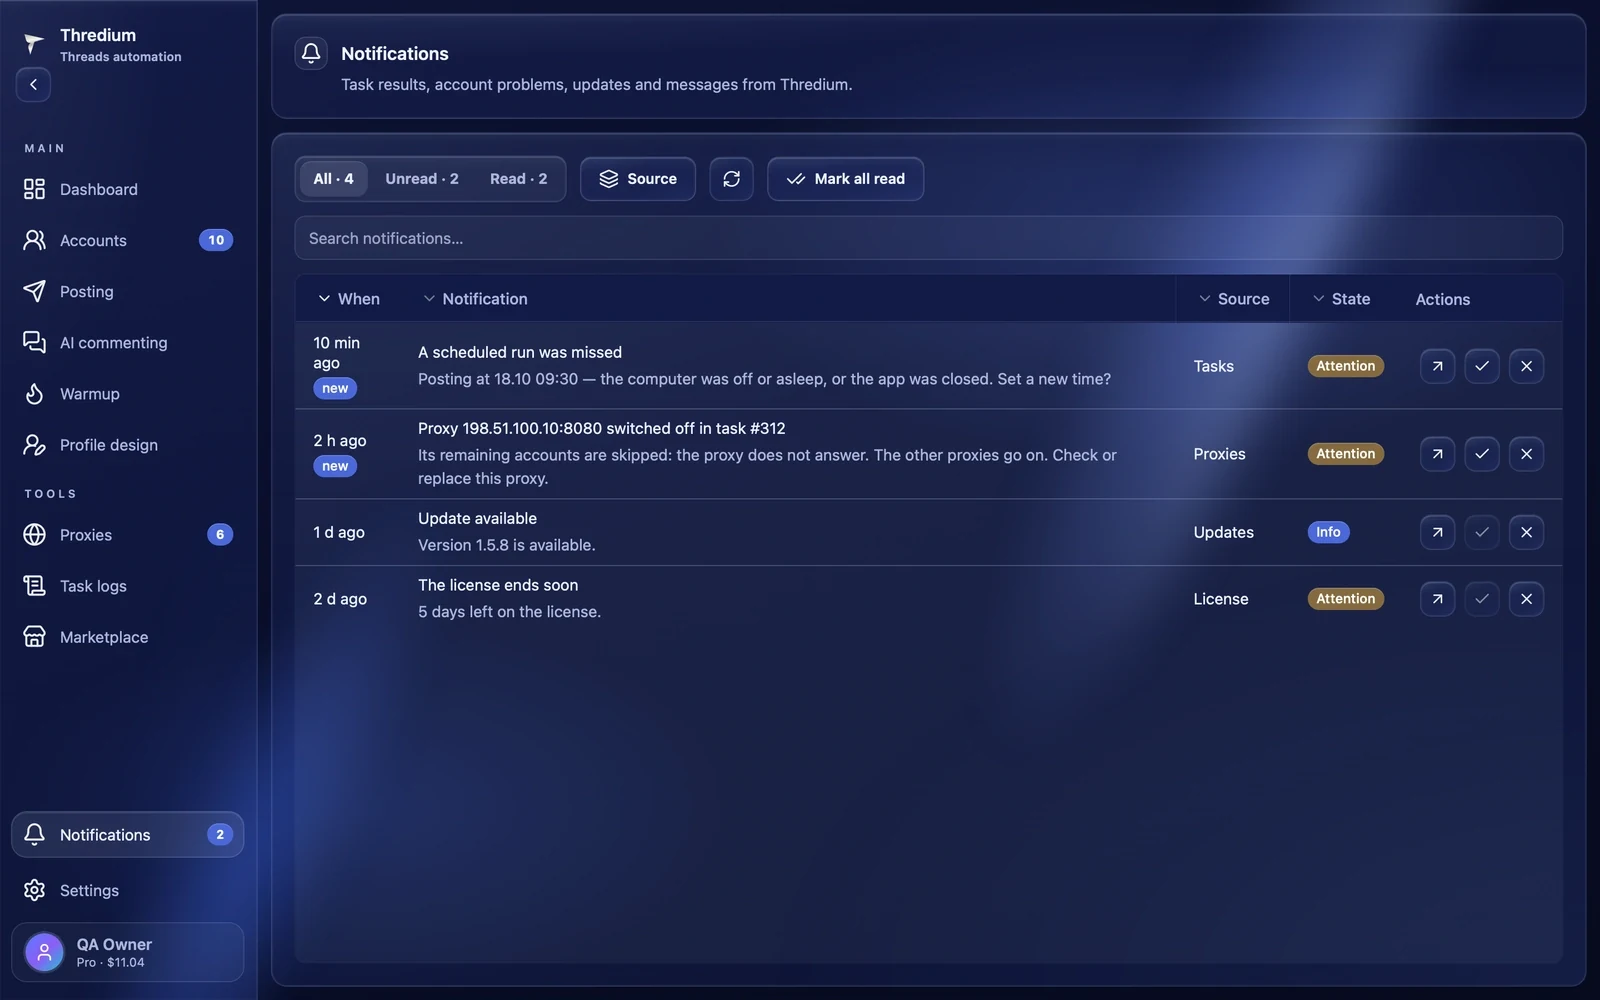Click the Thredium logo icon

[x=34, y=43]
